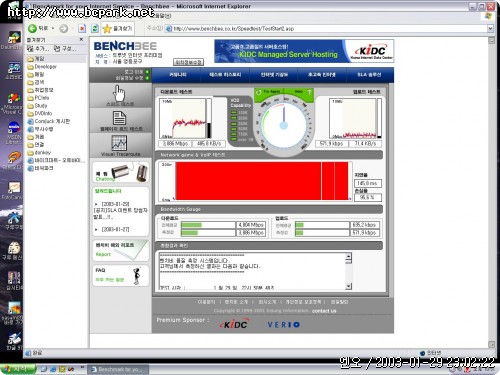Open the 인터넷 기상도 navigation tab

274,75
